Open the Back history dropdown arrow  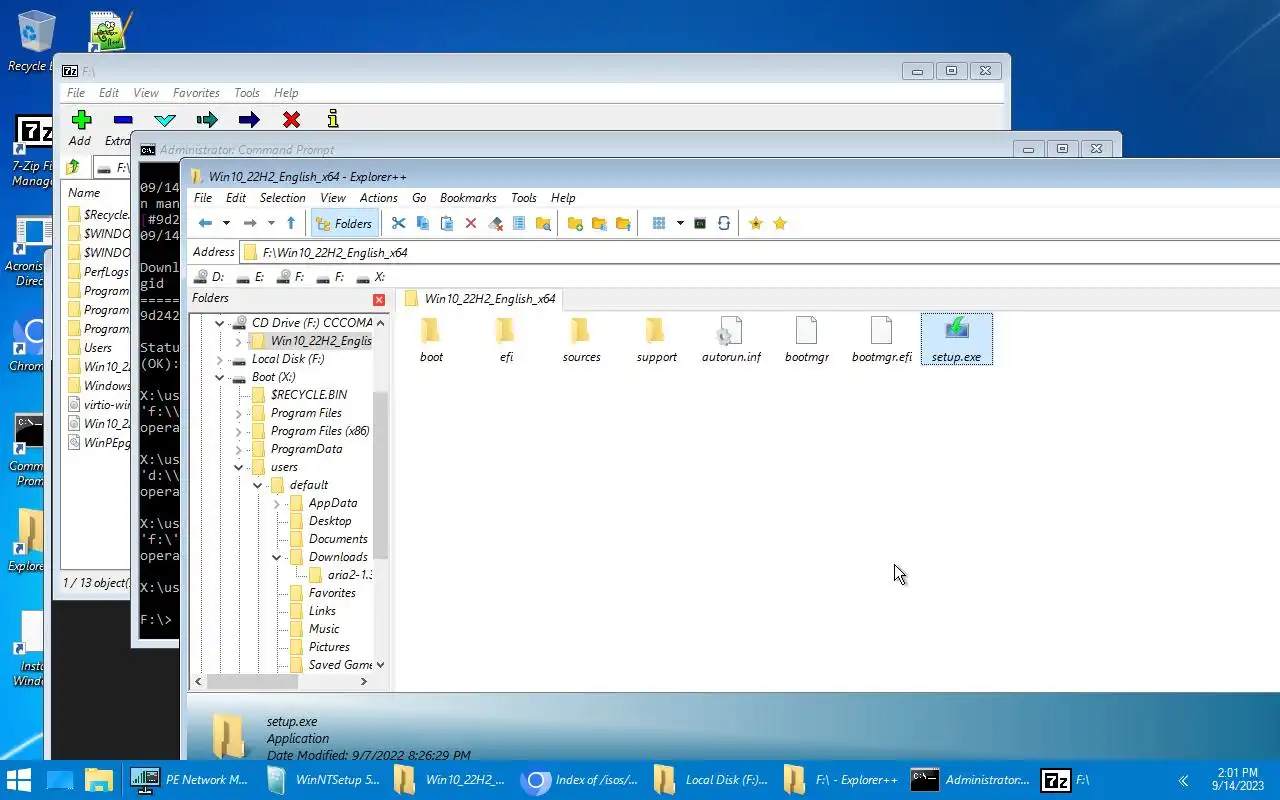(x=226, y=224)
